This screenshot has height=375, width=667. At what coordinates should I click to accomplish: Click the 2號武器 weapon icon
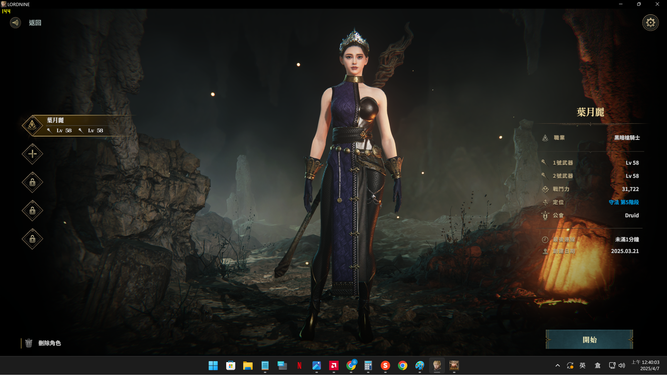coord(544,176)
